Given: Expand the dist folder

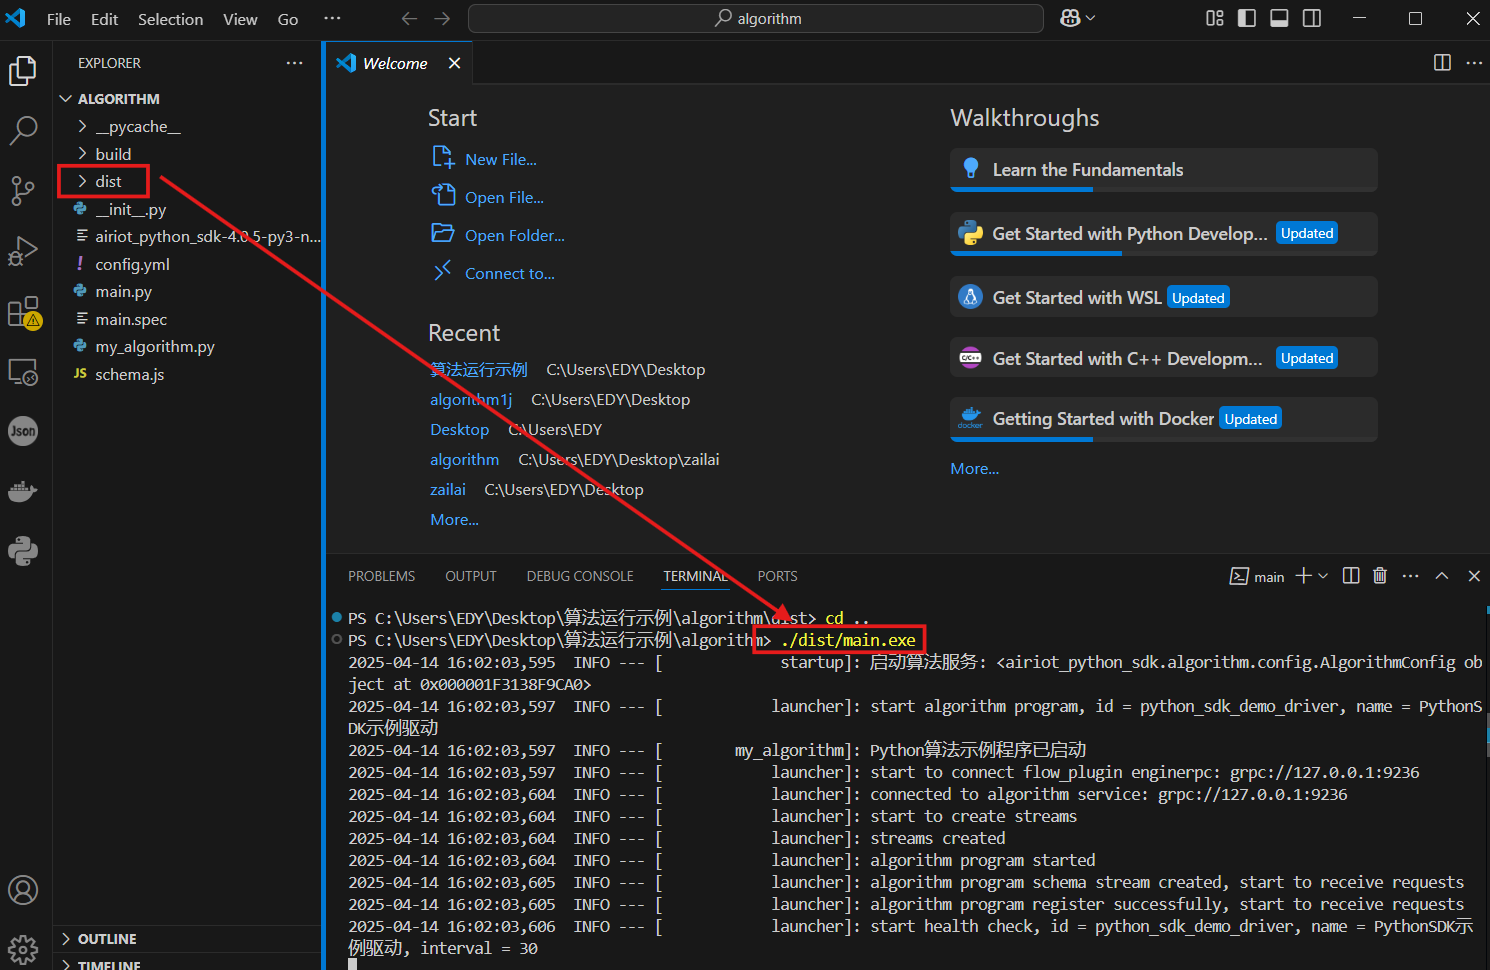Looking at the screenshot, I should (108, 181).
